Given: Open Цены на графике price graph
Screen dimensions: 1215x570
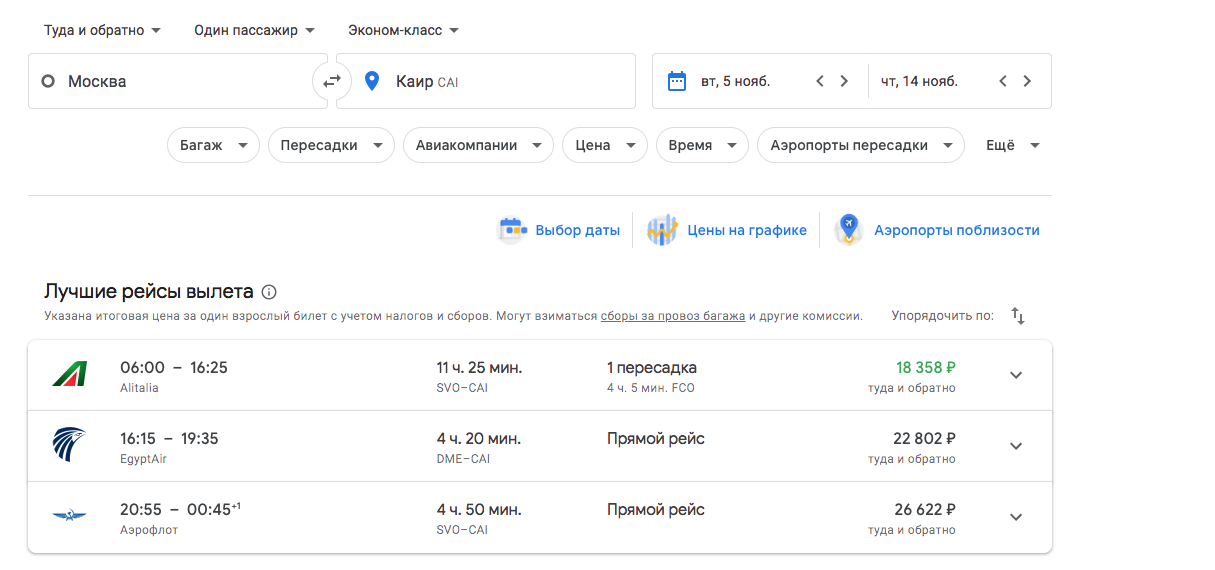Looking at the screenshot, I should pyautogui.click(x=728, y=230).
